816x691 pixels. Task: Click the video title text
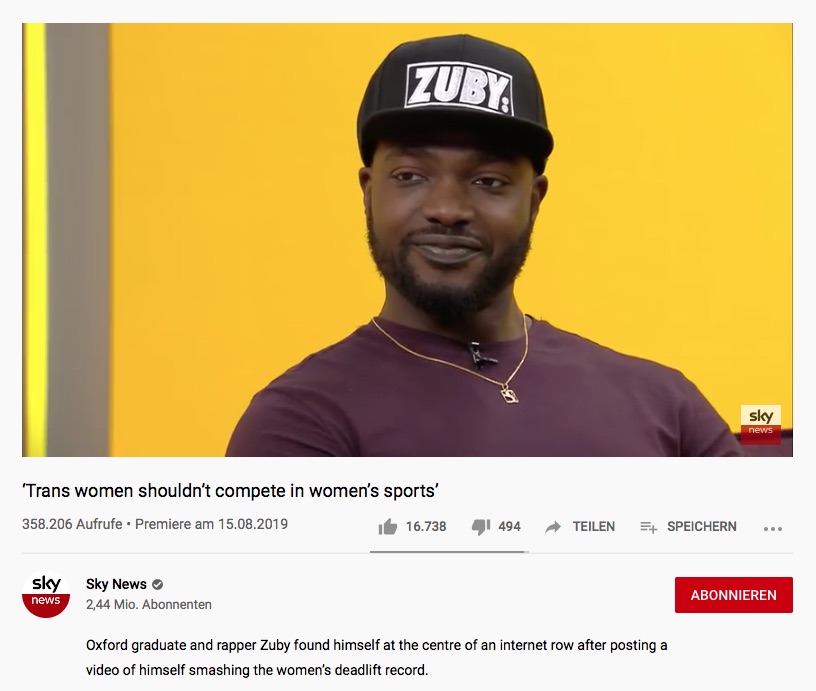pyautogui.click(x=231, y=491)
